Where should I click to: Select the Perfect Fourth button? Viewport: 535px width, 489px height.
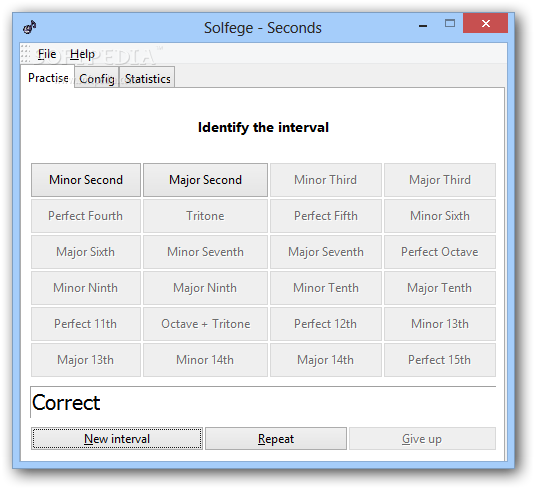86,216
